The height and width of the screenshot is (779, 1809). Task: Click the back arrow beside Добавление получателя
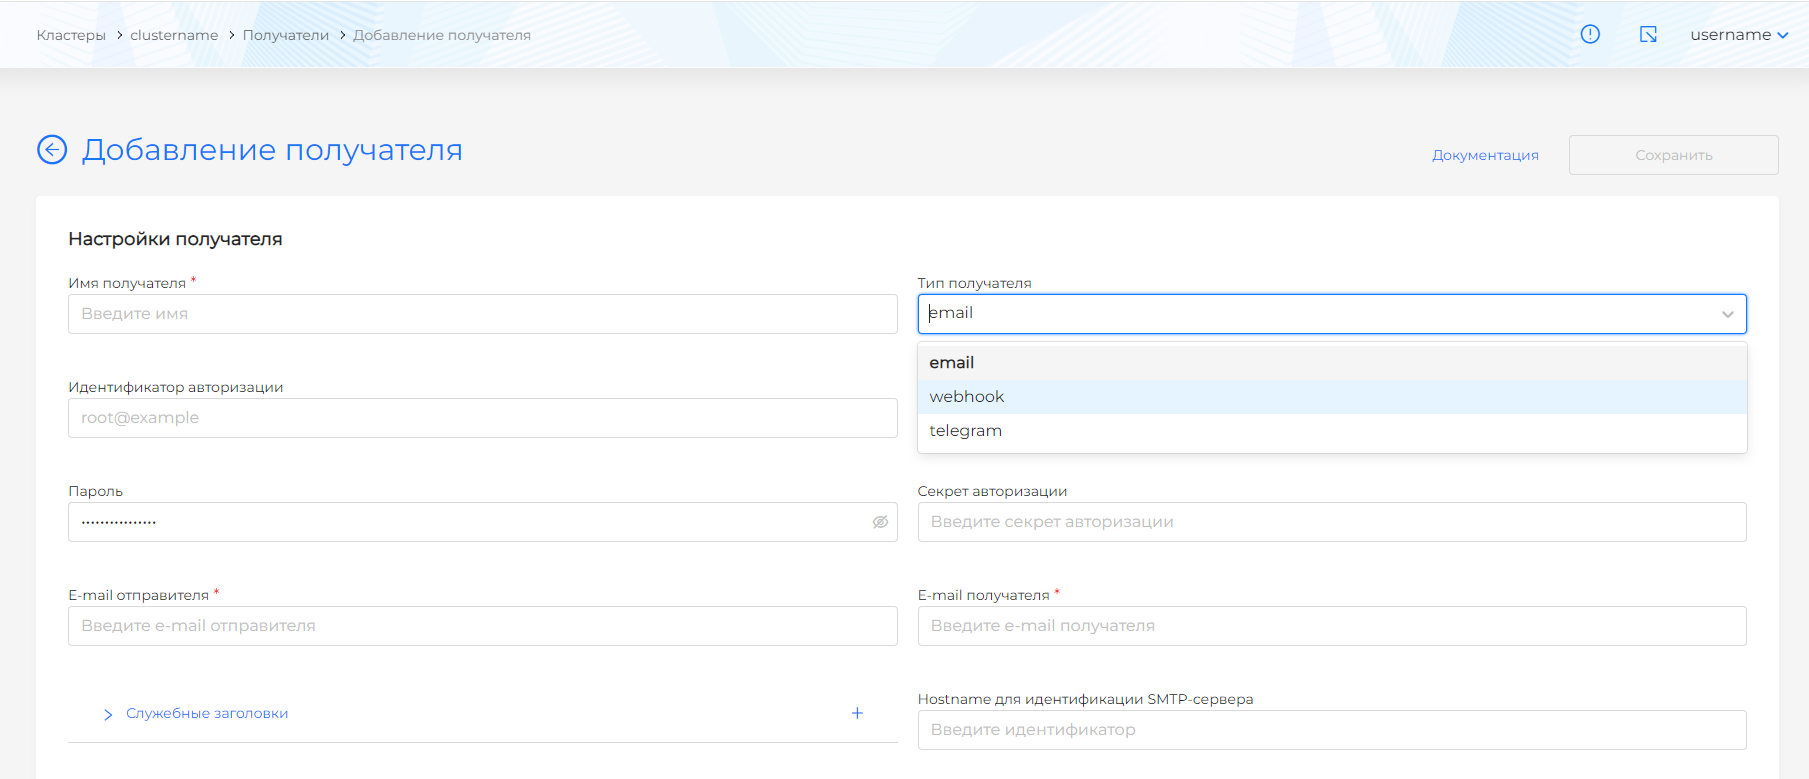click(52, 150)
